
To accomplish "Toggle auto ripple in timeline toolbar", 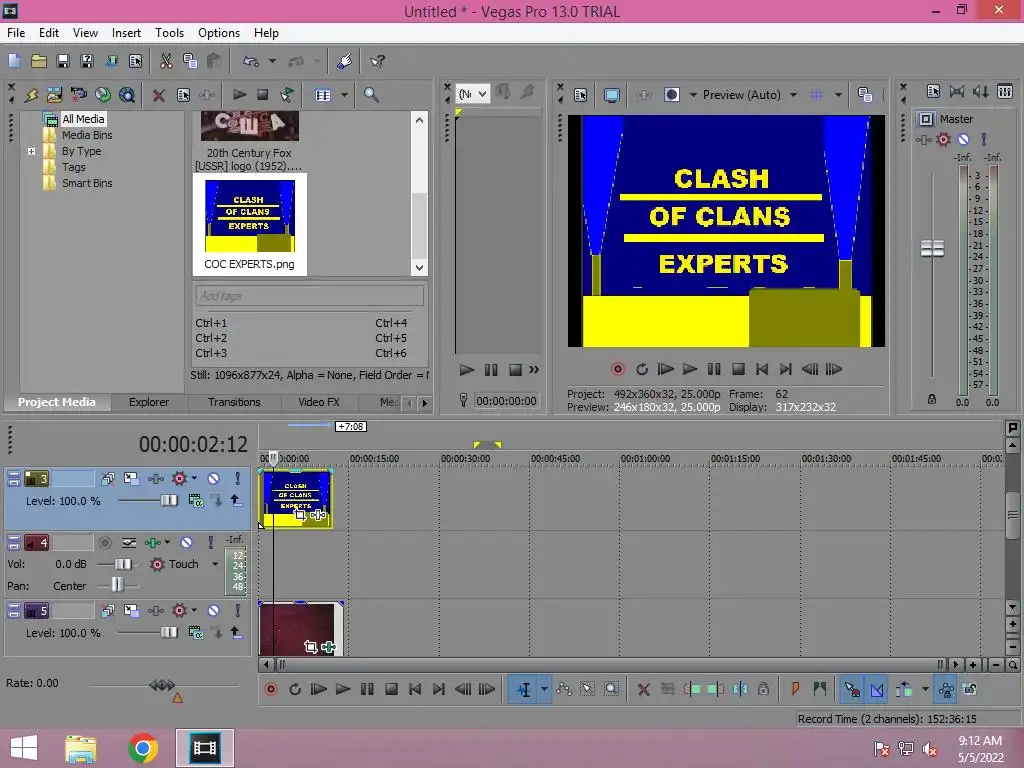I will coord(904,689).
